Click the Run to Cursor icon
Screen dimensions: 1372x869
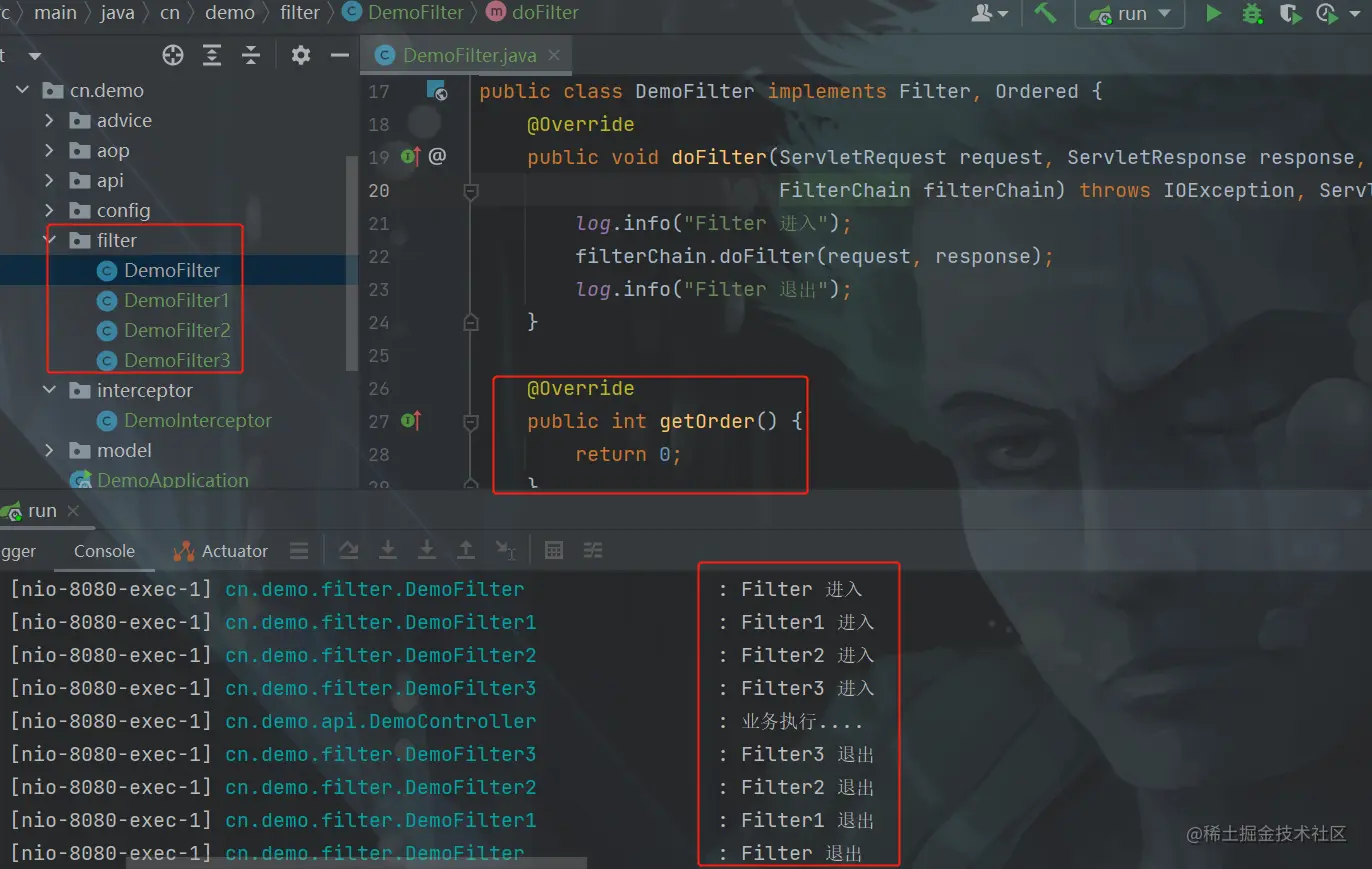pyautogui.click(x=506, y=550)
